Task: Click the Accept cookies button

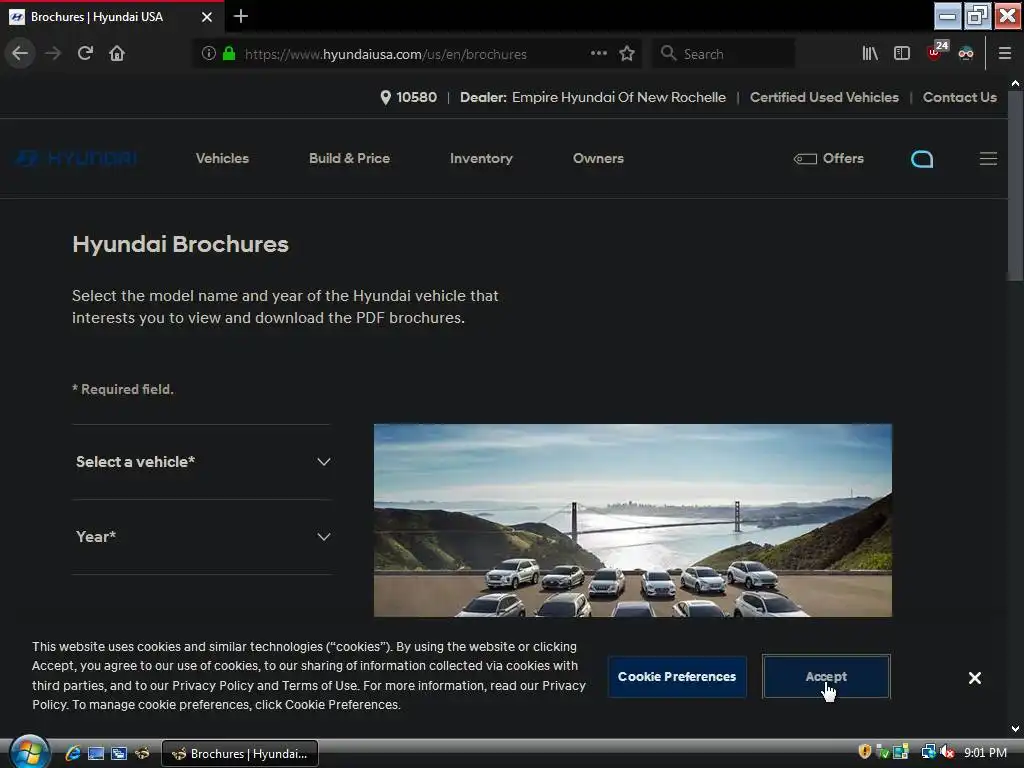Action: [826, 677]
